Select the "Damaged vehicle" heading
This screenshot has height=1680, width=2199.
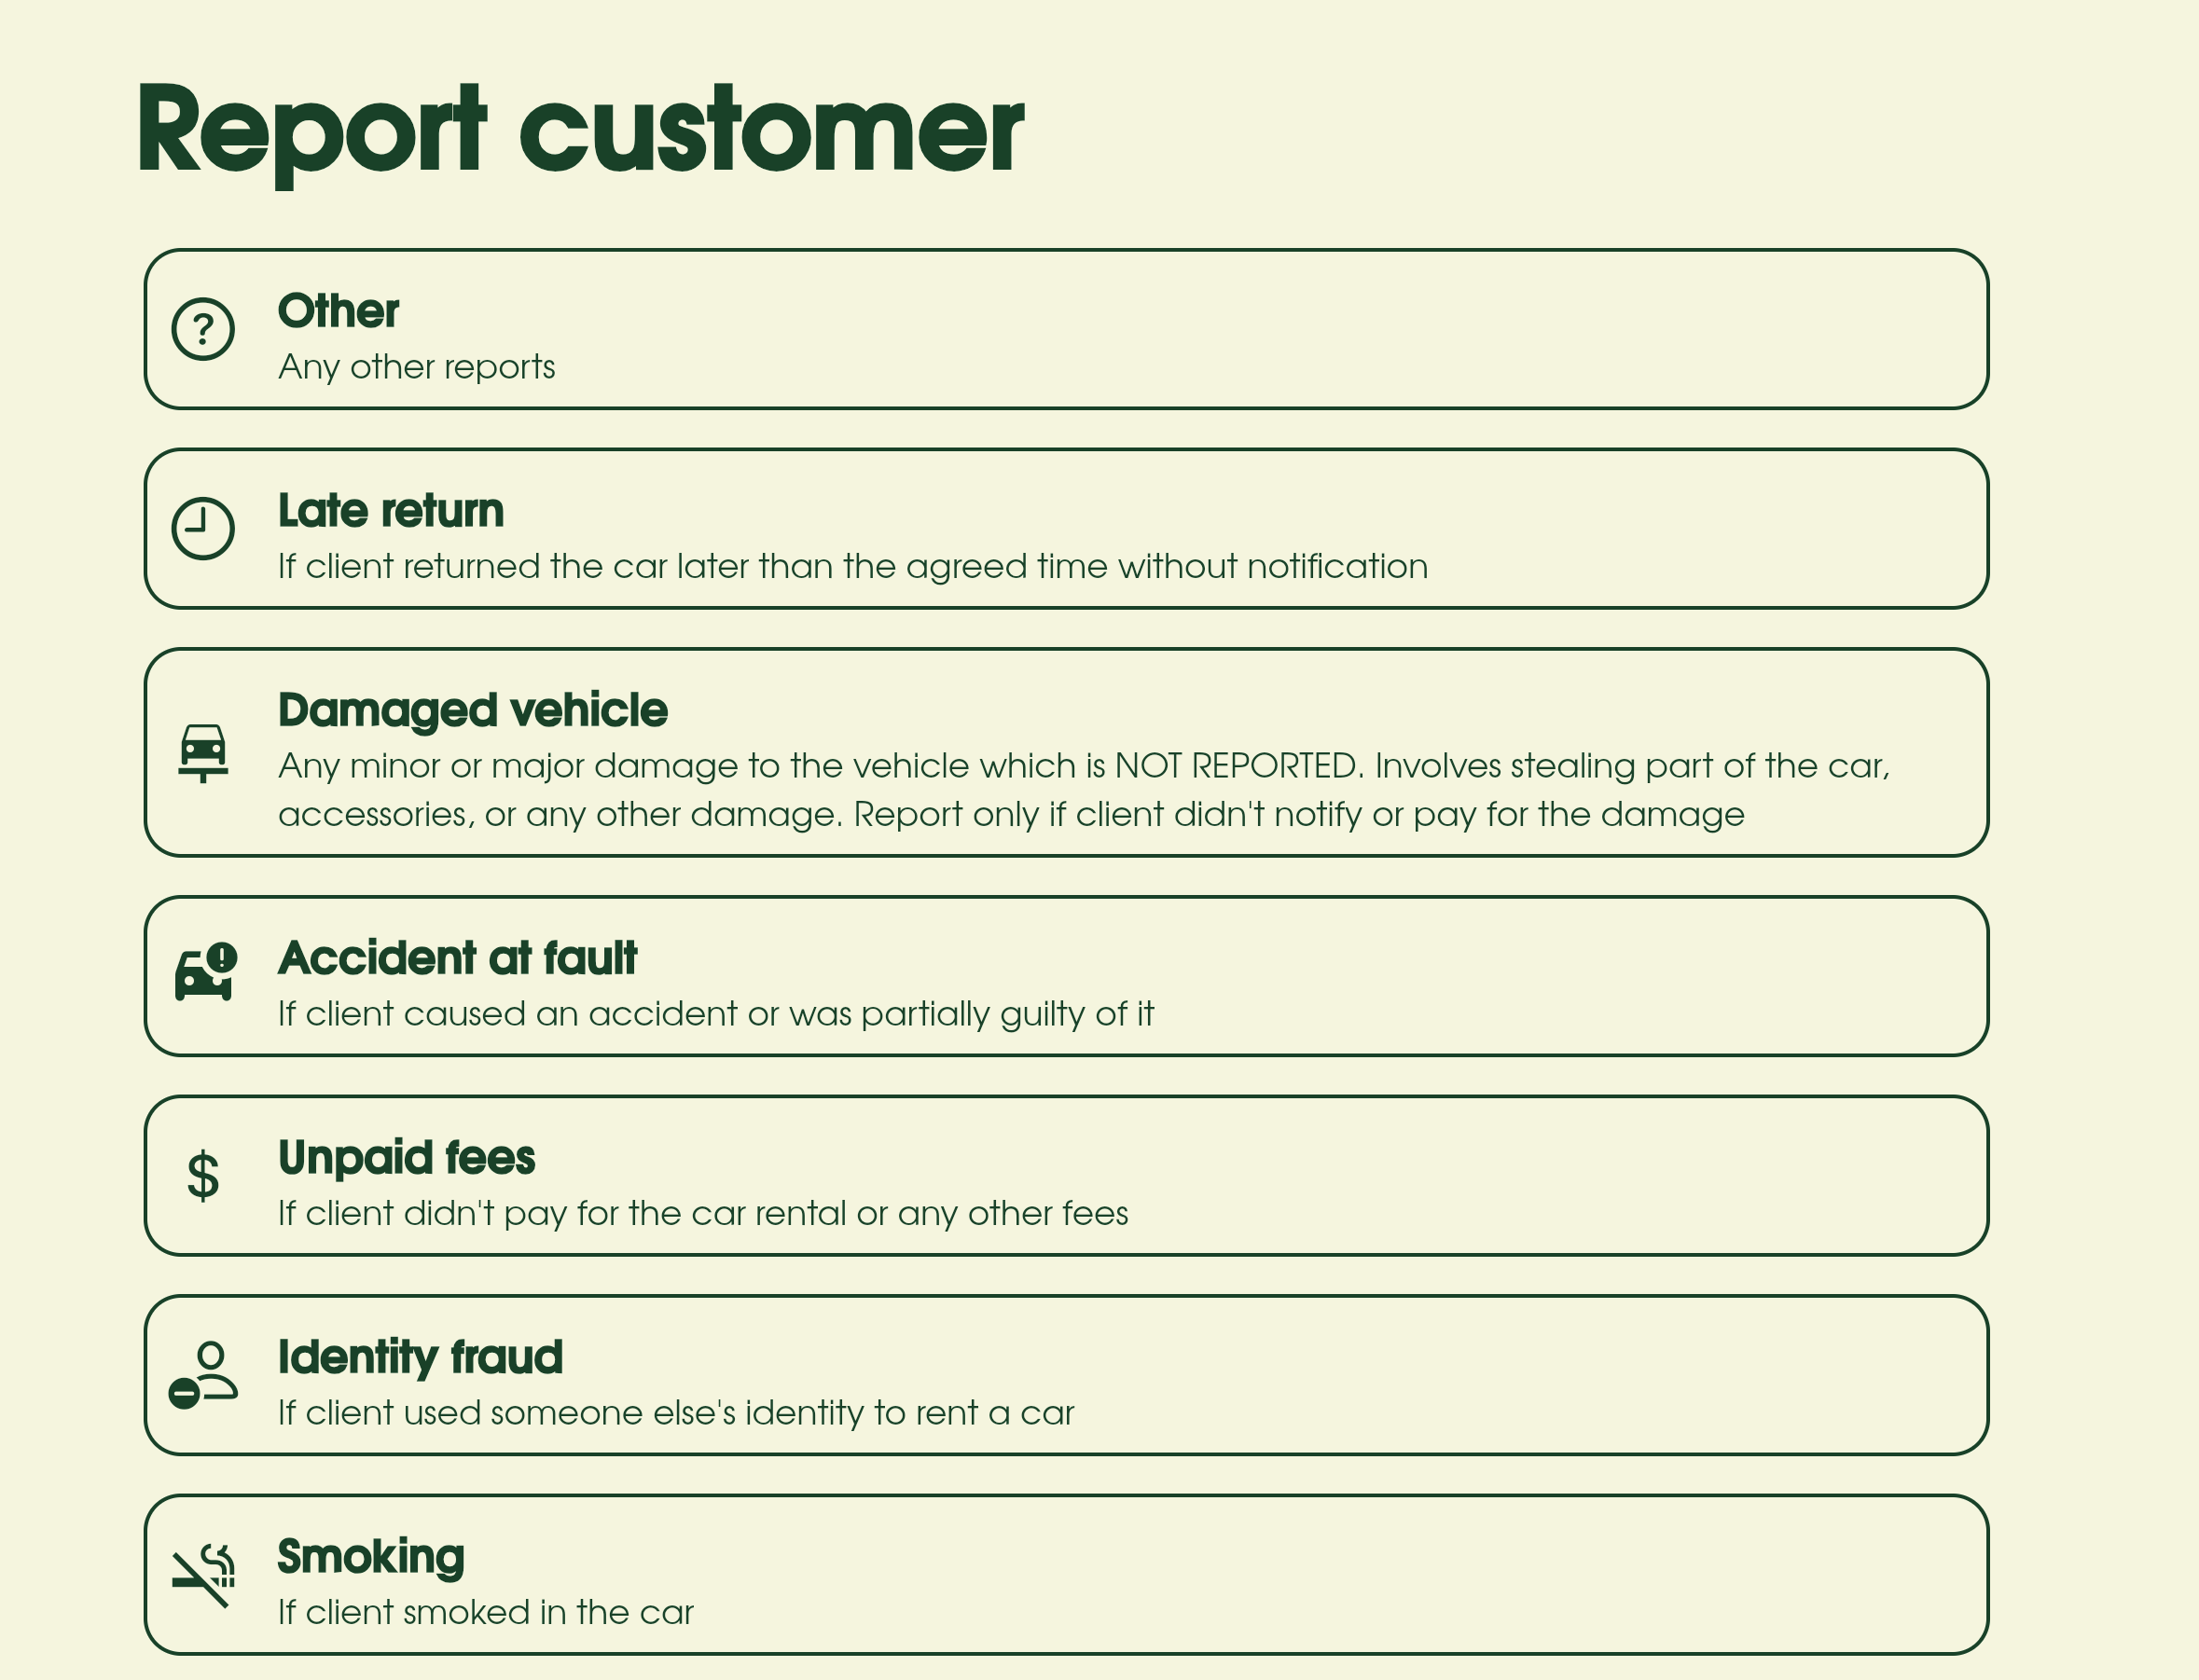tap(472, 710)
